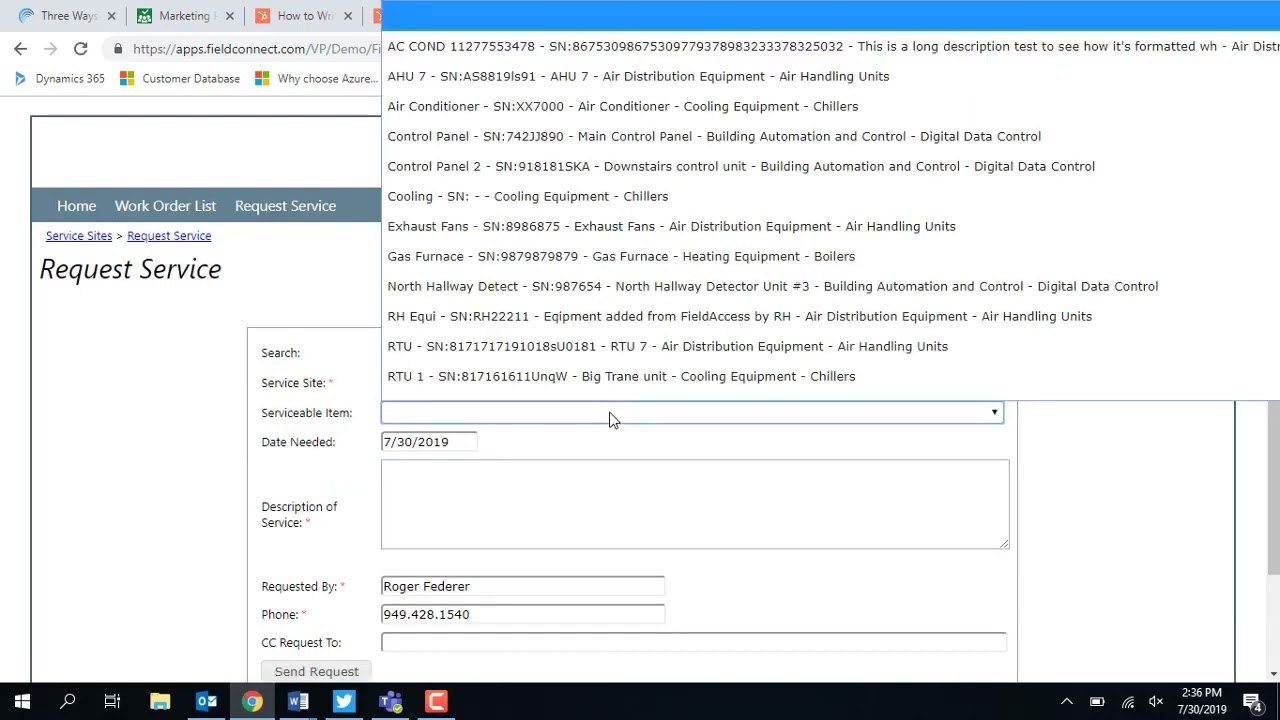Launch File Explorer from taskbar

[x=160, y=702]
